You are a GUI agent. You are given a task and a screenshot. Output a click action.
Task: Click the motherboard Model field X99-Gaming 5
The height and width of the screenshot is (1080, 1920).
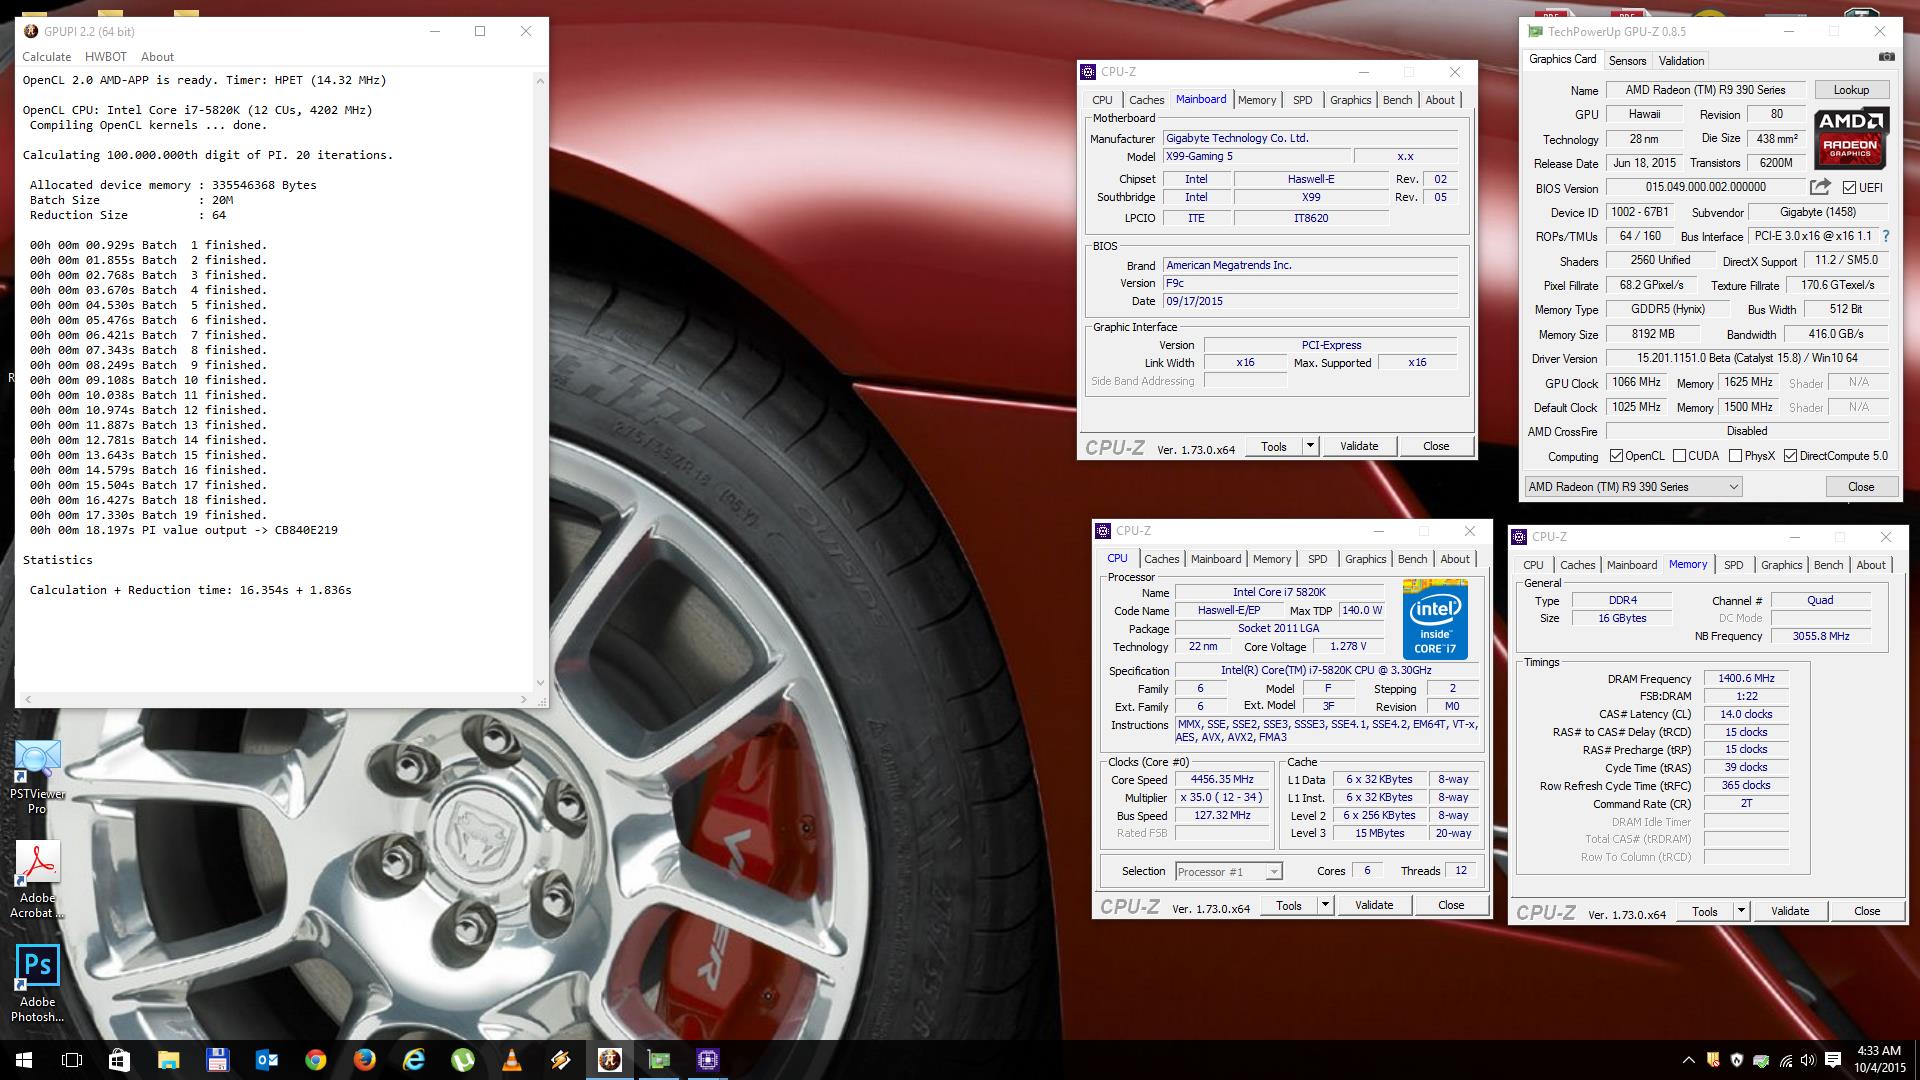point(1256,157)
